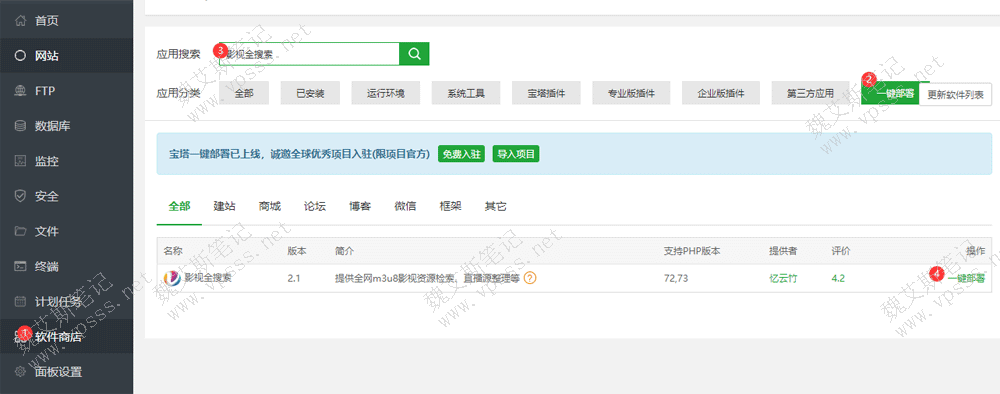Switch to the 论坛 tab
The height and width of the screenshot is (394, 1000).
(315, 206)
